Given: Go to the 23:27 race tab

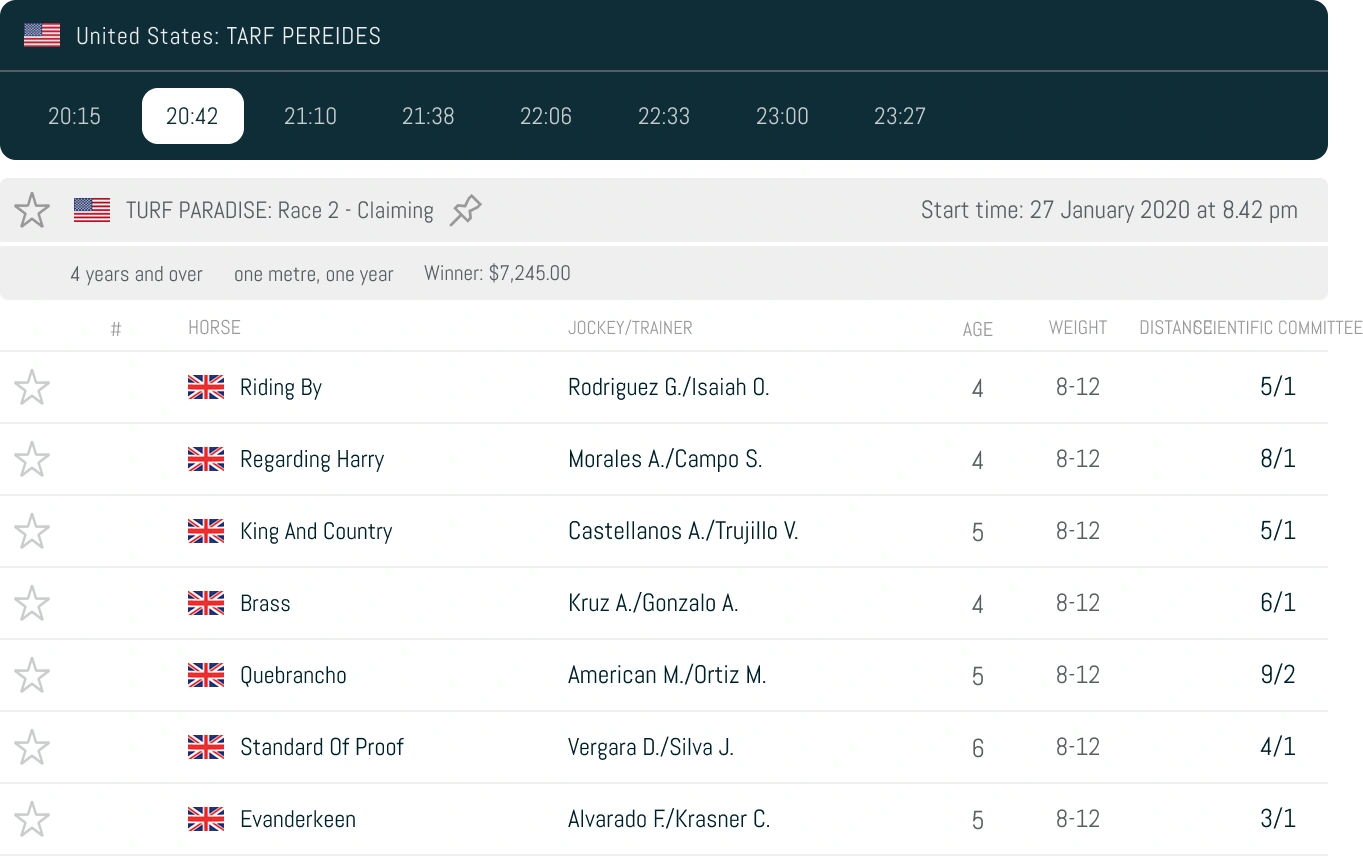Looking at the screenshot, I should point(900,116).
